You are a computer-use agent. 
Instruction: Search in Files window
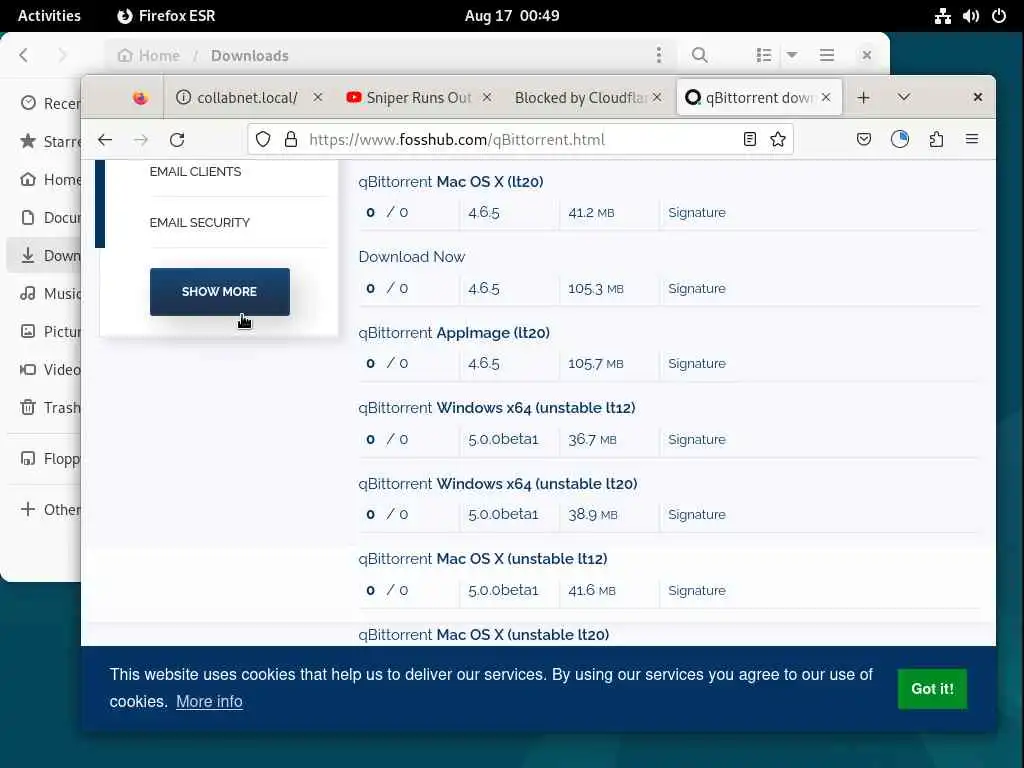point(699,56)
